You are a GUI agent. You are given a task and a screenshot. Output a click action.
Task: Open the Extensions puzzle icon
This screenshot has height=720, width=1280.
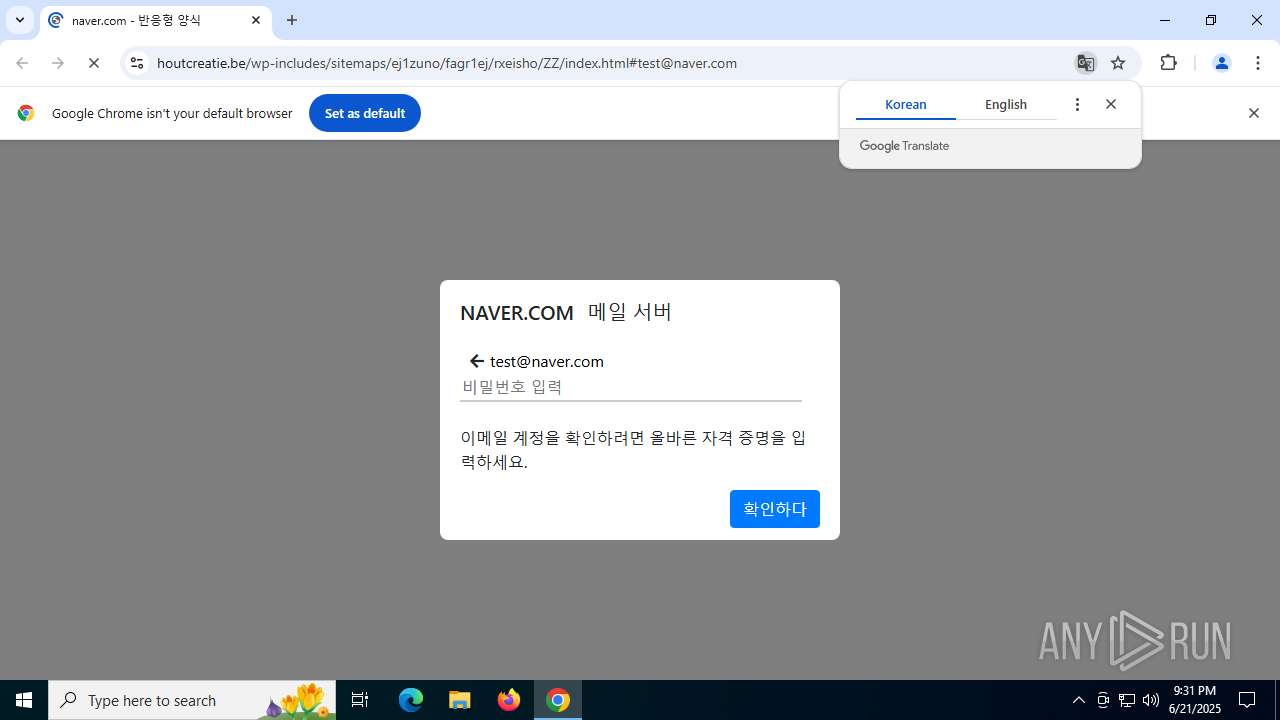click(x=1168, y=63)
